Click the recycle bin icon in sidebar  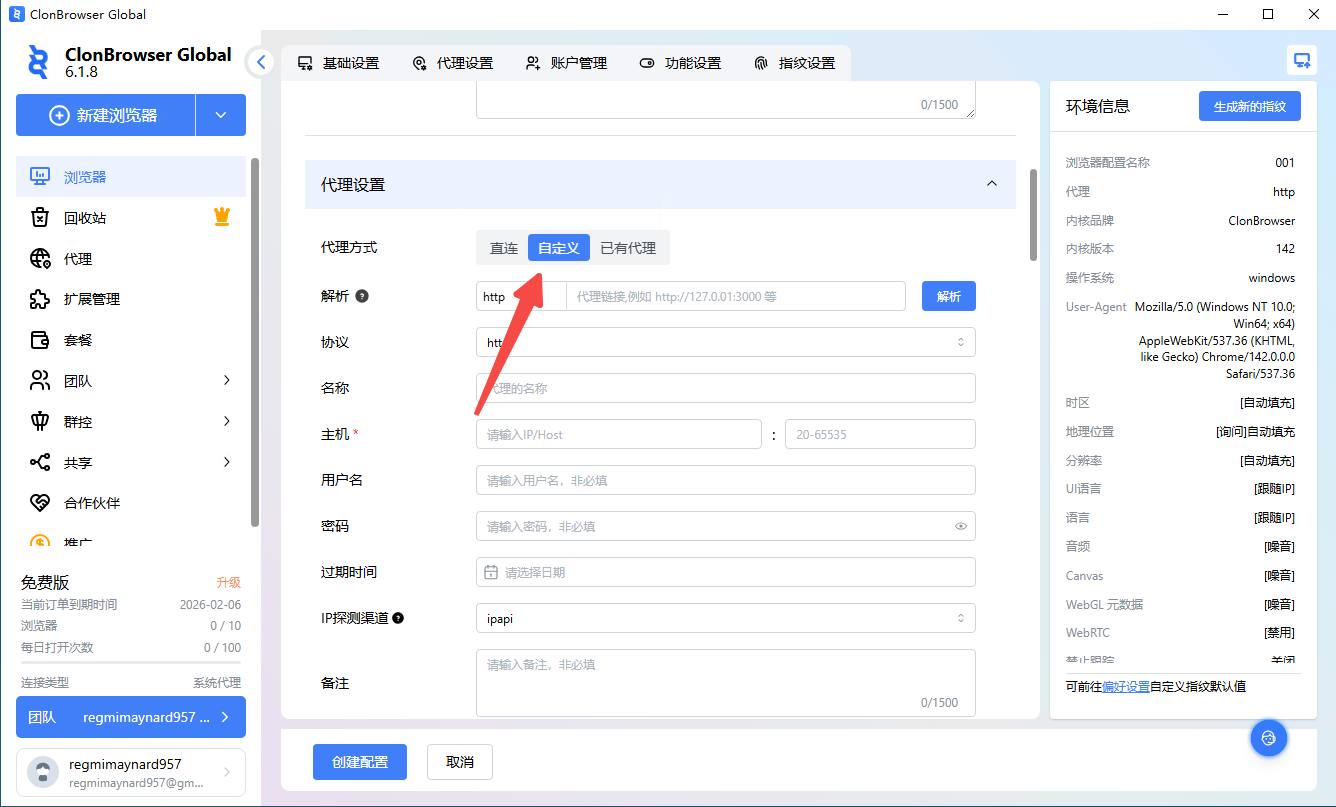click(x=40, y=217)
